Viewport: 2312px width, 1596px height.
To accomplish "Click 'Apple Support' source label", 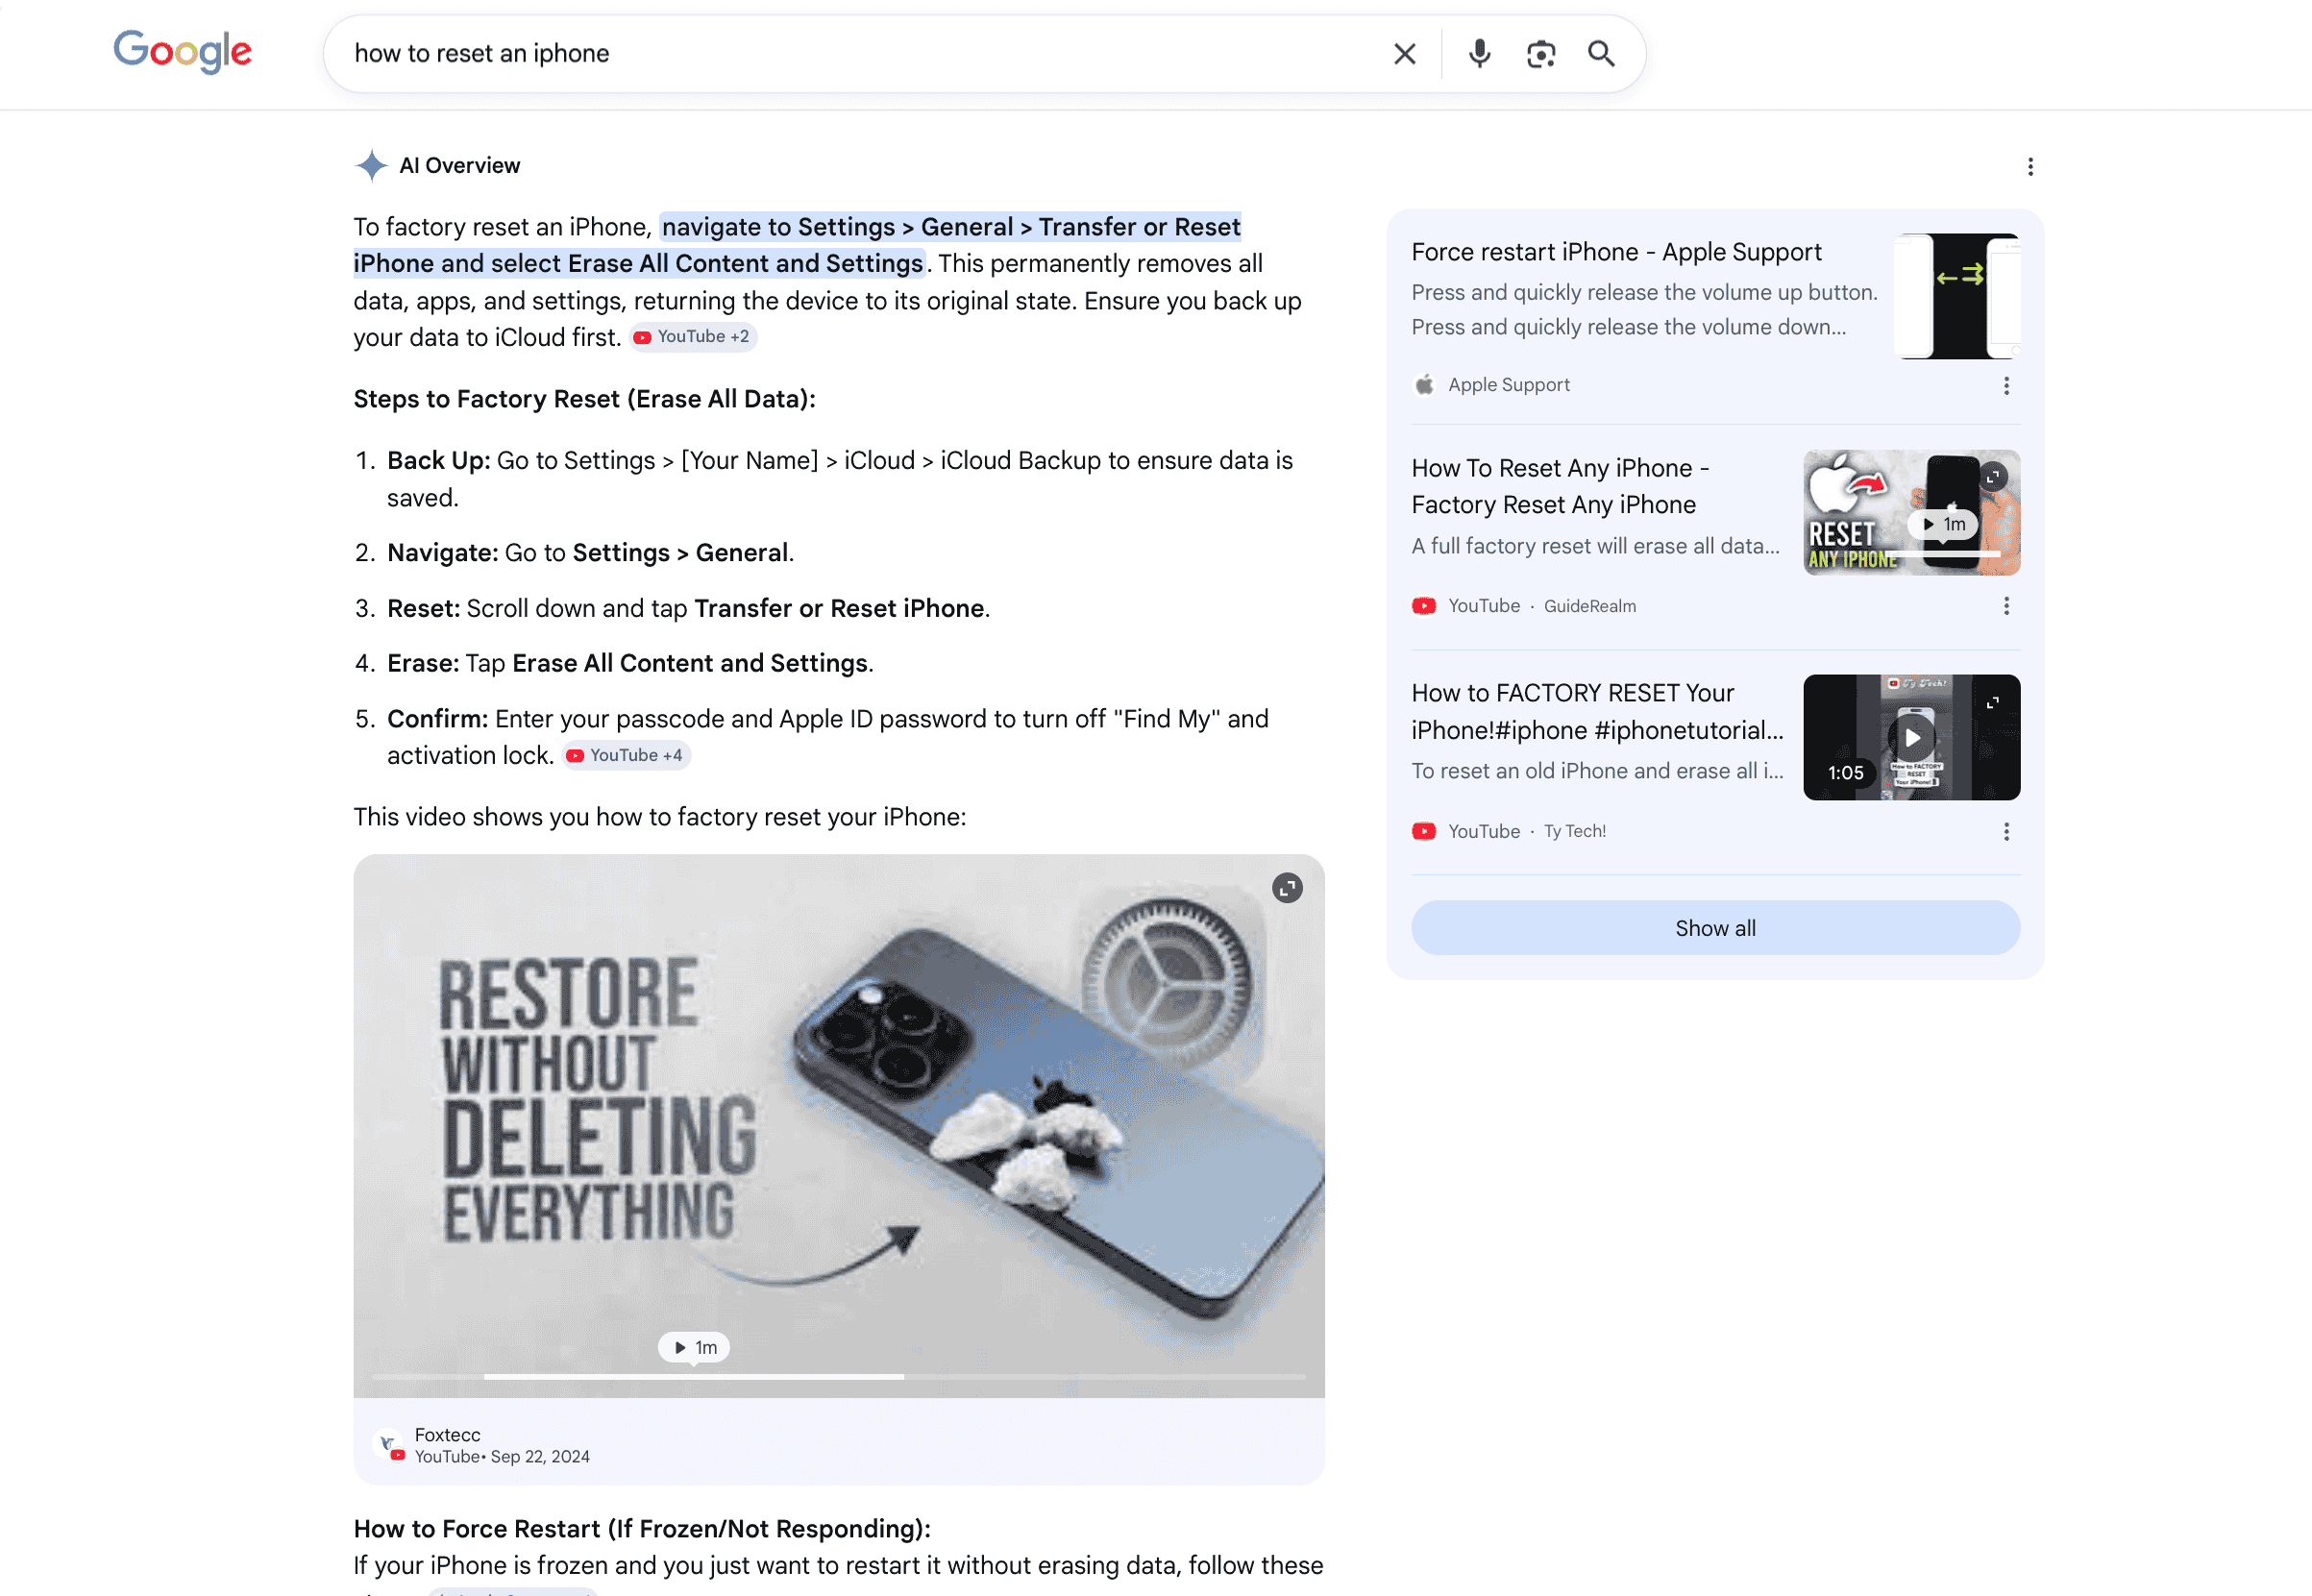I will 1509,385.
